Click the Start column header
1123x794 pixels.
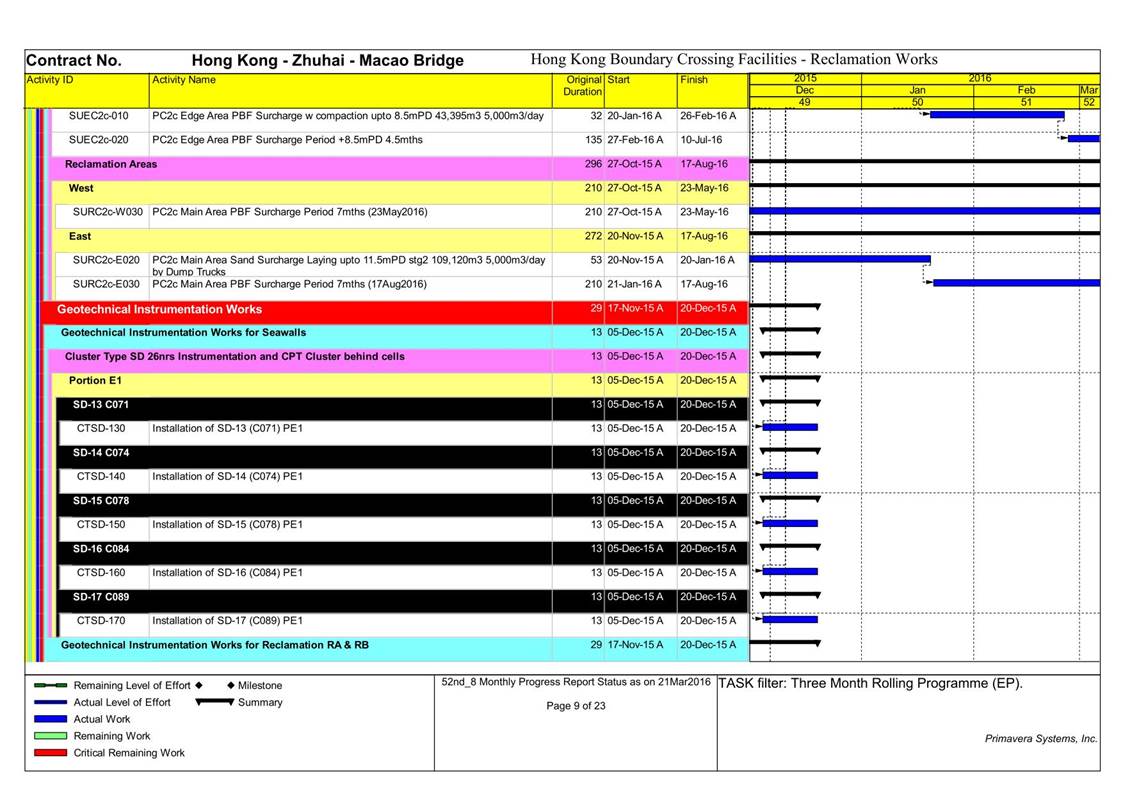[x=641, y=91]
